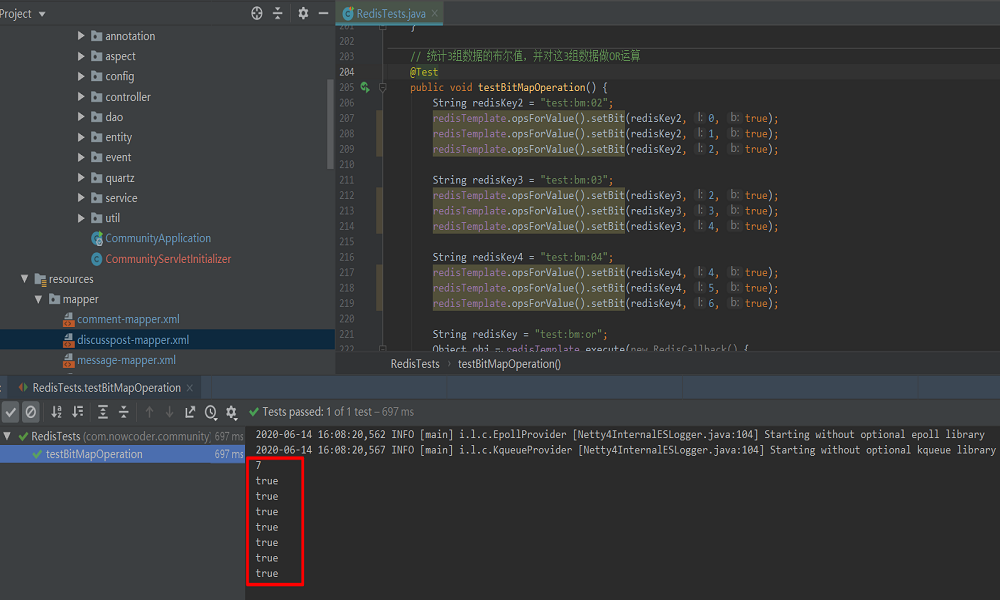Go to previous failed test
Image resolution: width=1000 pixels, height=600 pixels.
(149, 412)
